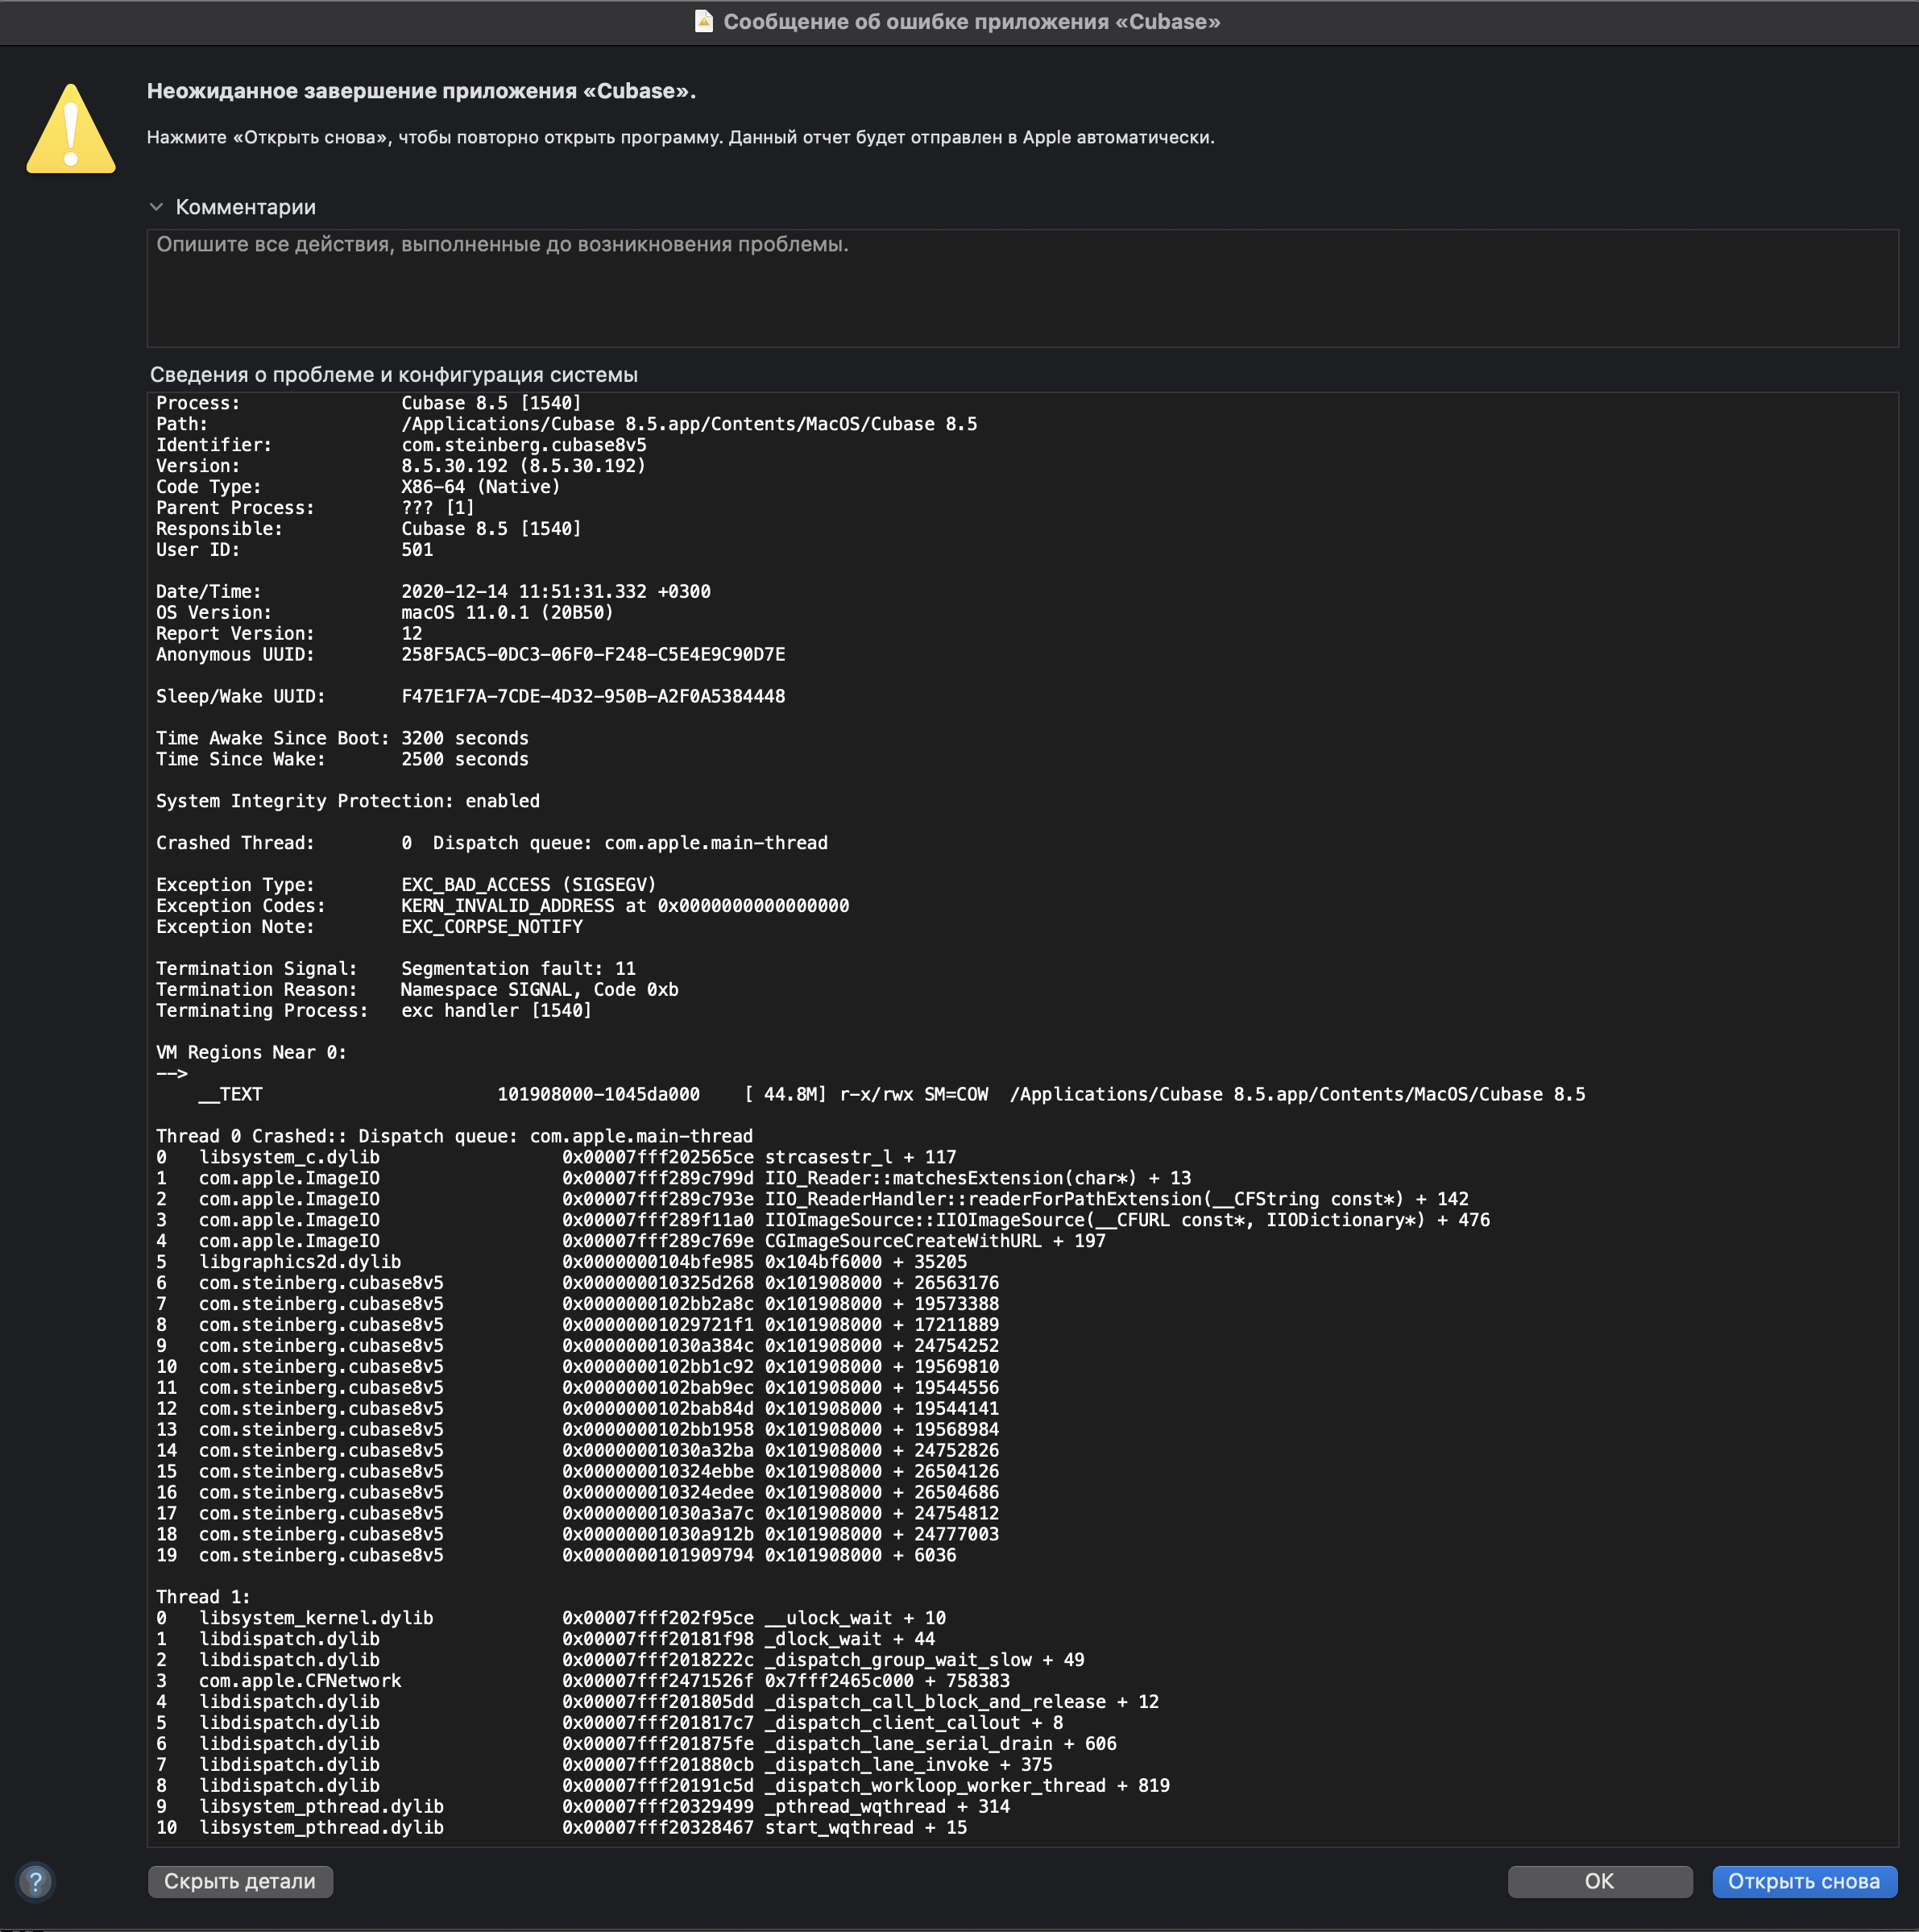Click the OS Version macOS 11.0.1 line

coord(384,613)
